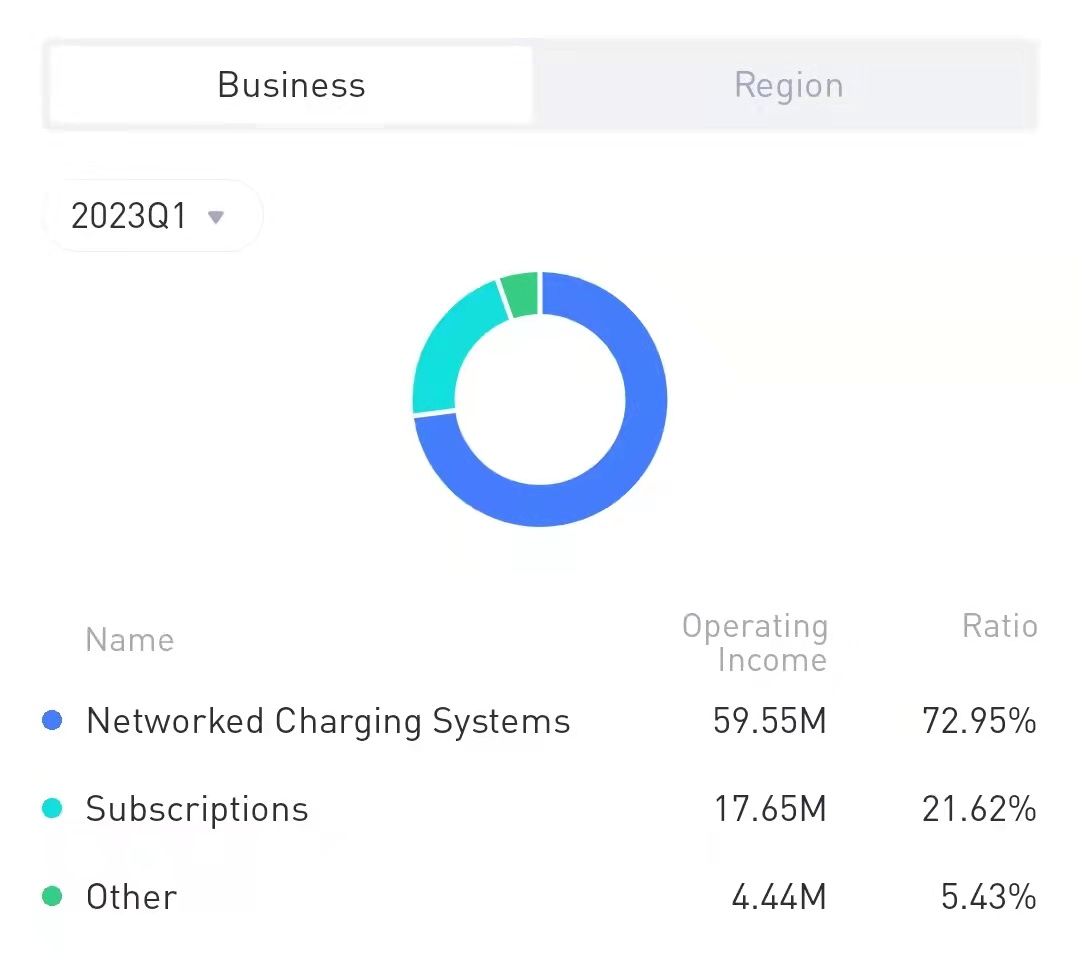This screenshot has height=973, width=1080.
Task: Click the blue Networked Charging legend dot
Action: [52, 721]
